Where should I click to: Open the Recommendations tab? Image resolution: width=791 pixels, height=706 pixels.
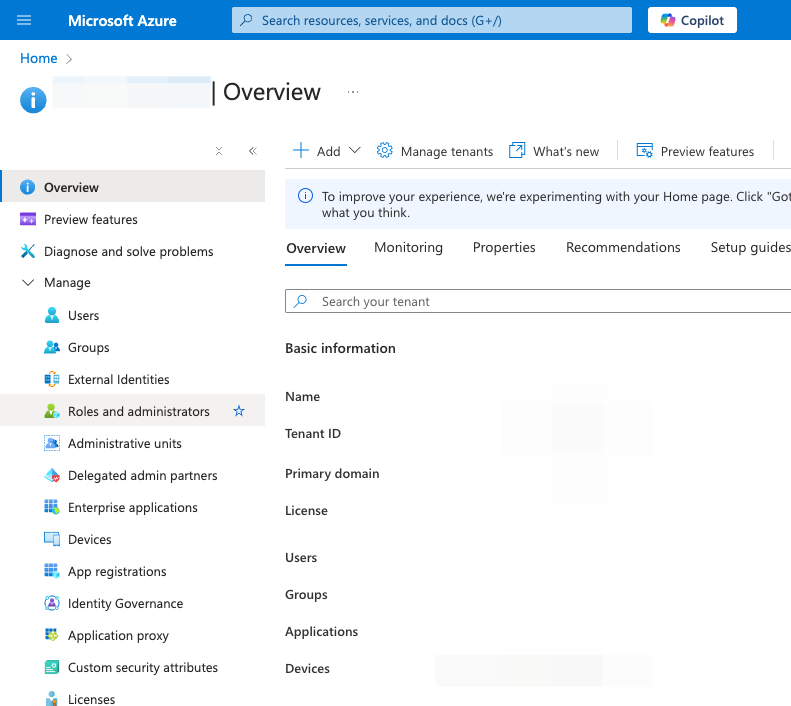tap(623, 248)
